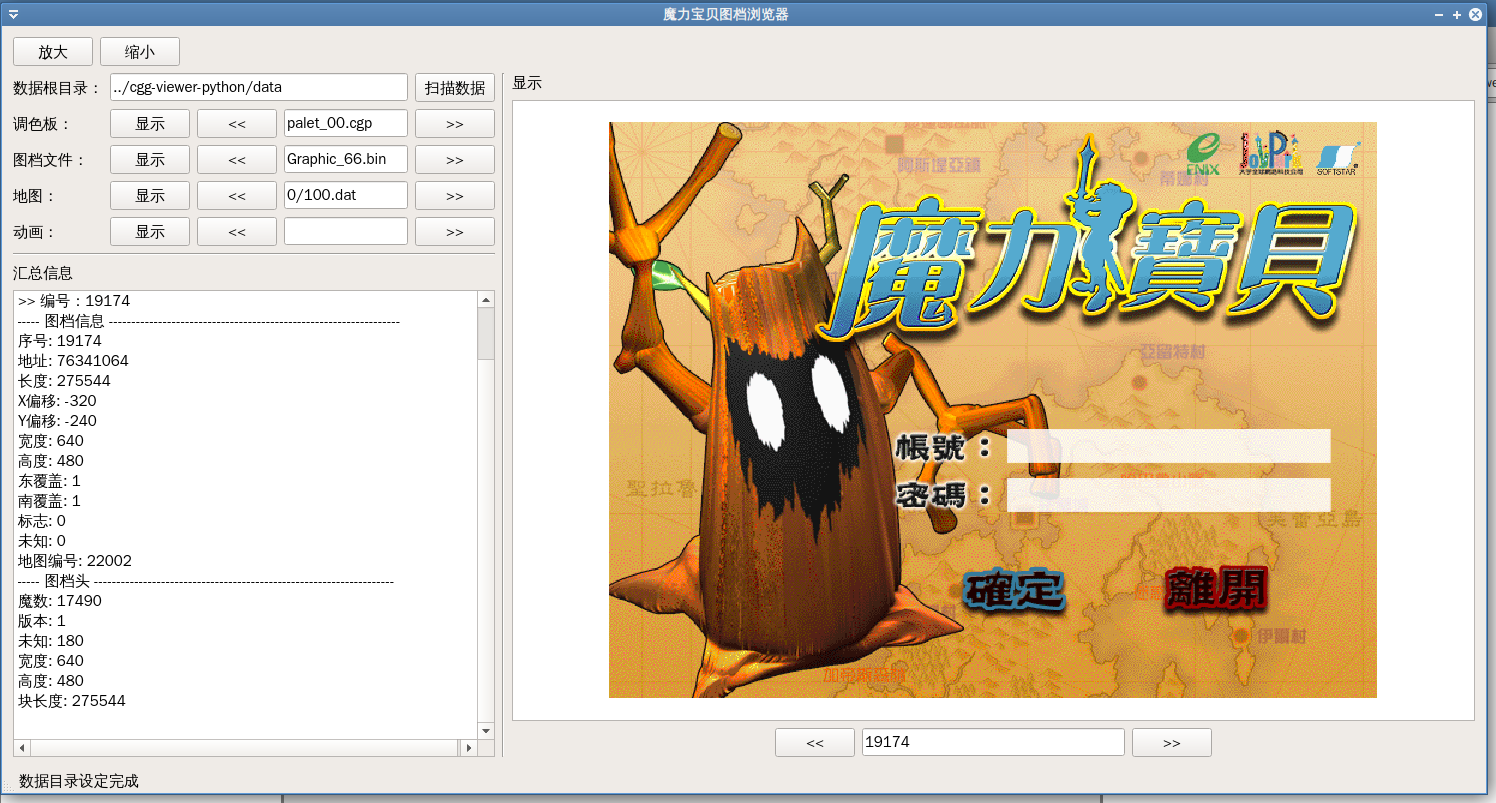The width and height of the screenshot is (1496, 803).
Task: Go to next palette with >> in 调色板 row
Action: [455, 124]
